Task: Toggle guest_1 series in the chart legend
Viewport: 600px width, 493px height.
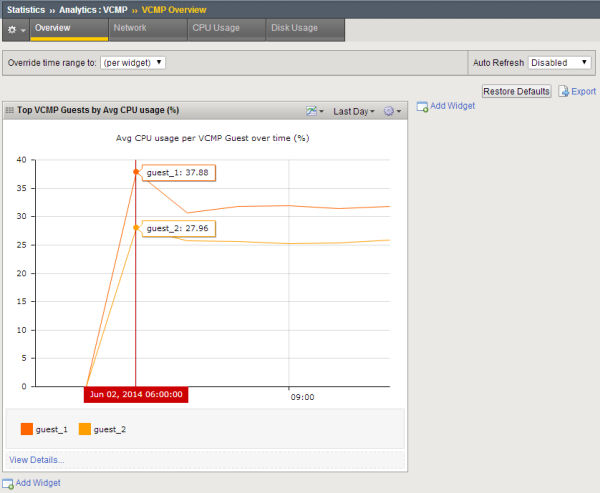Action: [26, 429]
